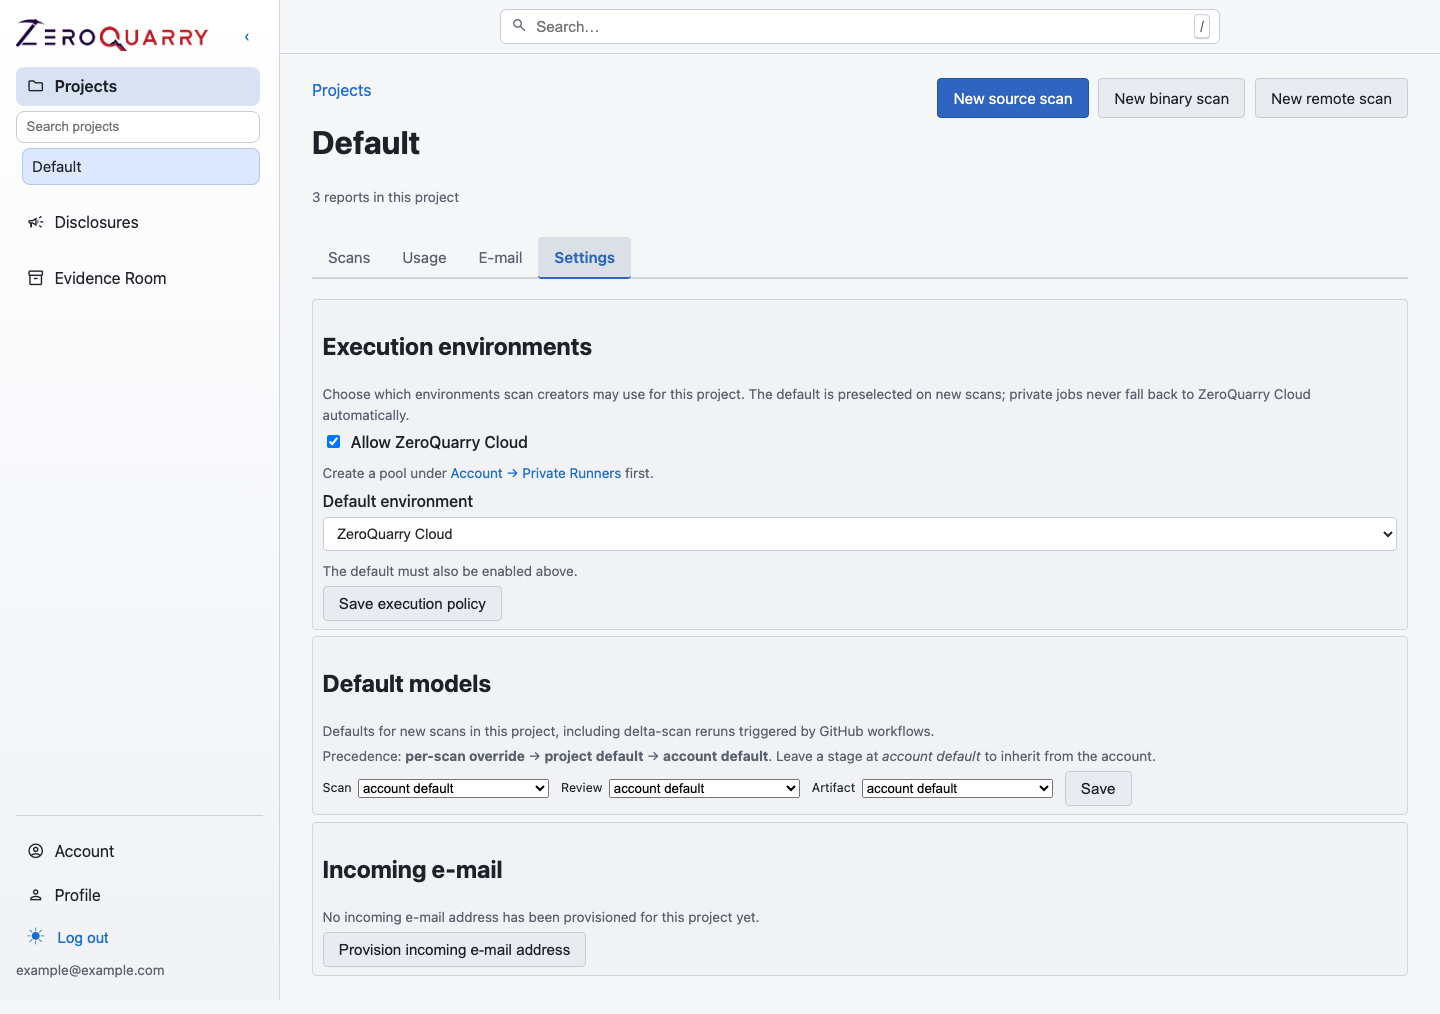Screen dimensions: 1440x1014
Task: Click New source scan button
Action: (x=1013, y=98)
